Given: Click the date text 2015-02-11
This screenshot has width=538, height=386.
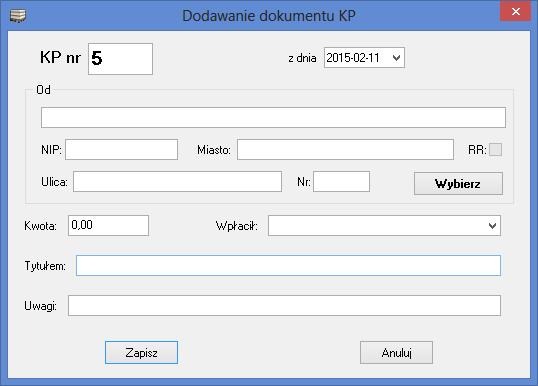Looking at the screenshot, I should pyautogui.click(x=353, y=58).
